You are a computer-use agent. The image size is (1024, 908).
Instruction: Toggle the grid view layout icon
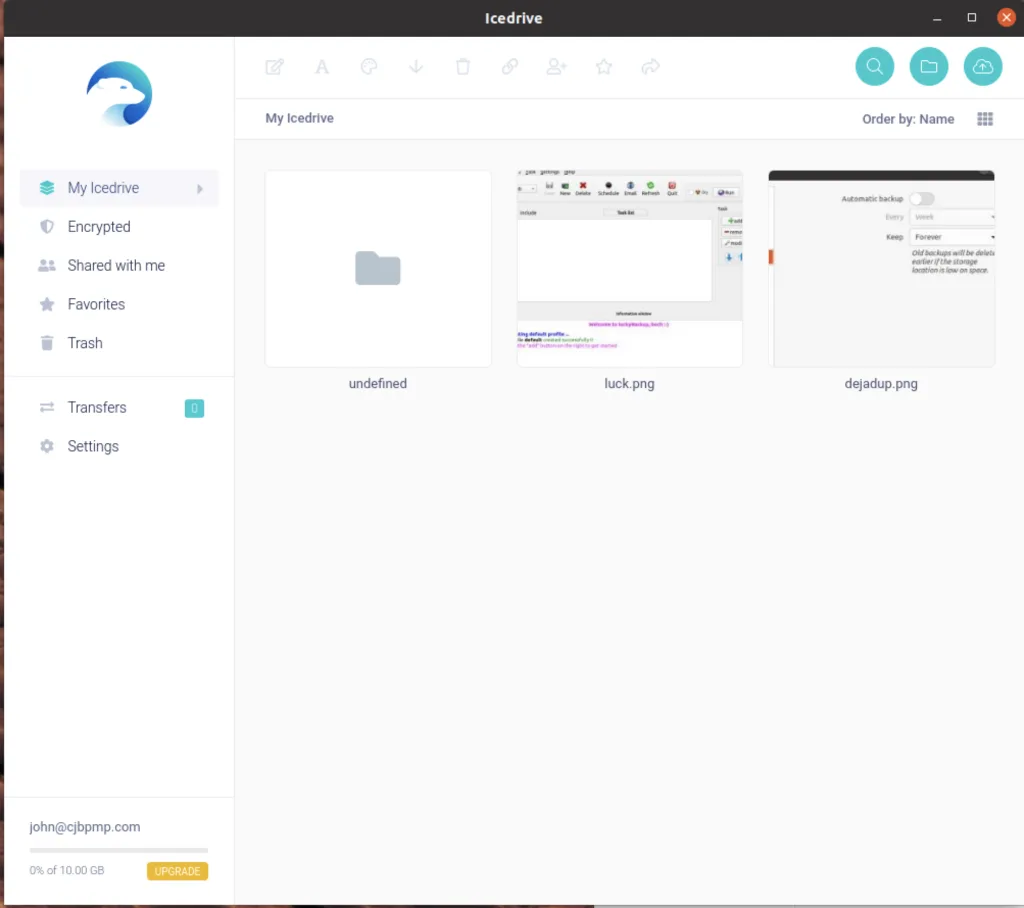[x=985, y=119]
